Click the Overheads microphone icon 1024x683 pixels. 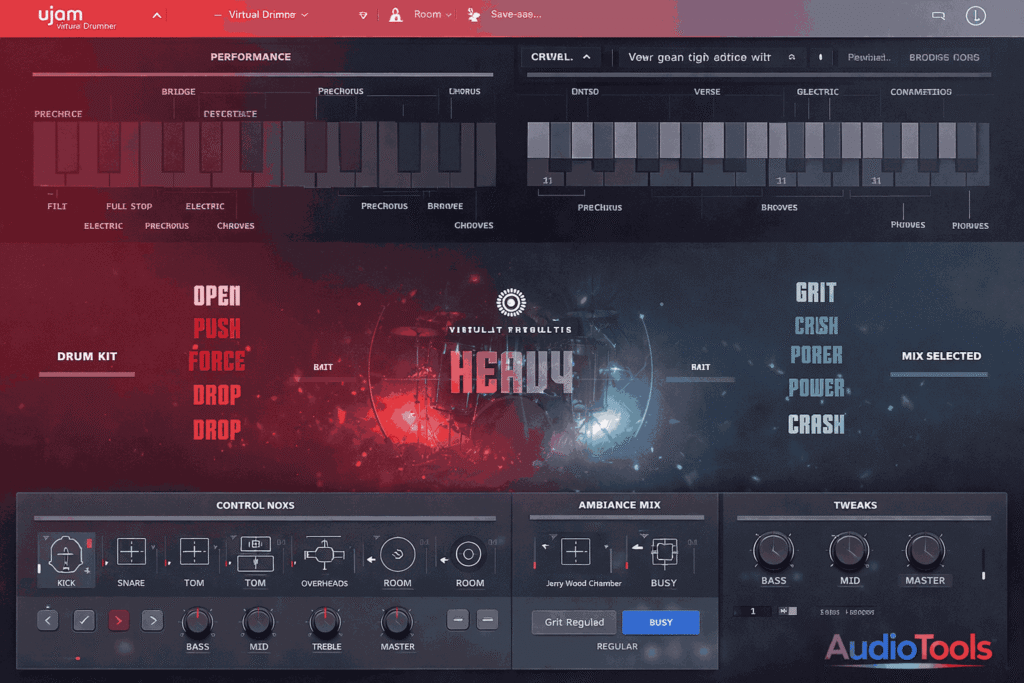(324, 553)
